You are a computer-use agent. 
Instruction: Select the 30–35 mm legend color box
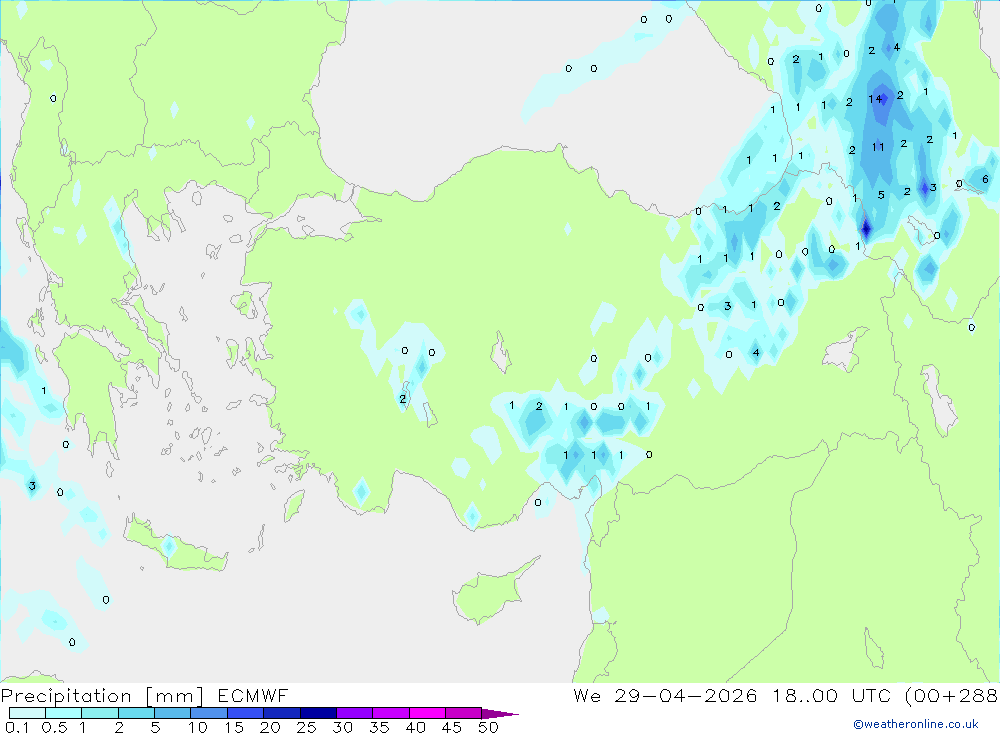point(355,713)
